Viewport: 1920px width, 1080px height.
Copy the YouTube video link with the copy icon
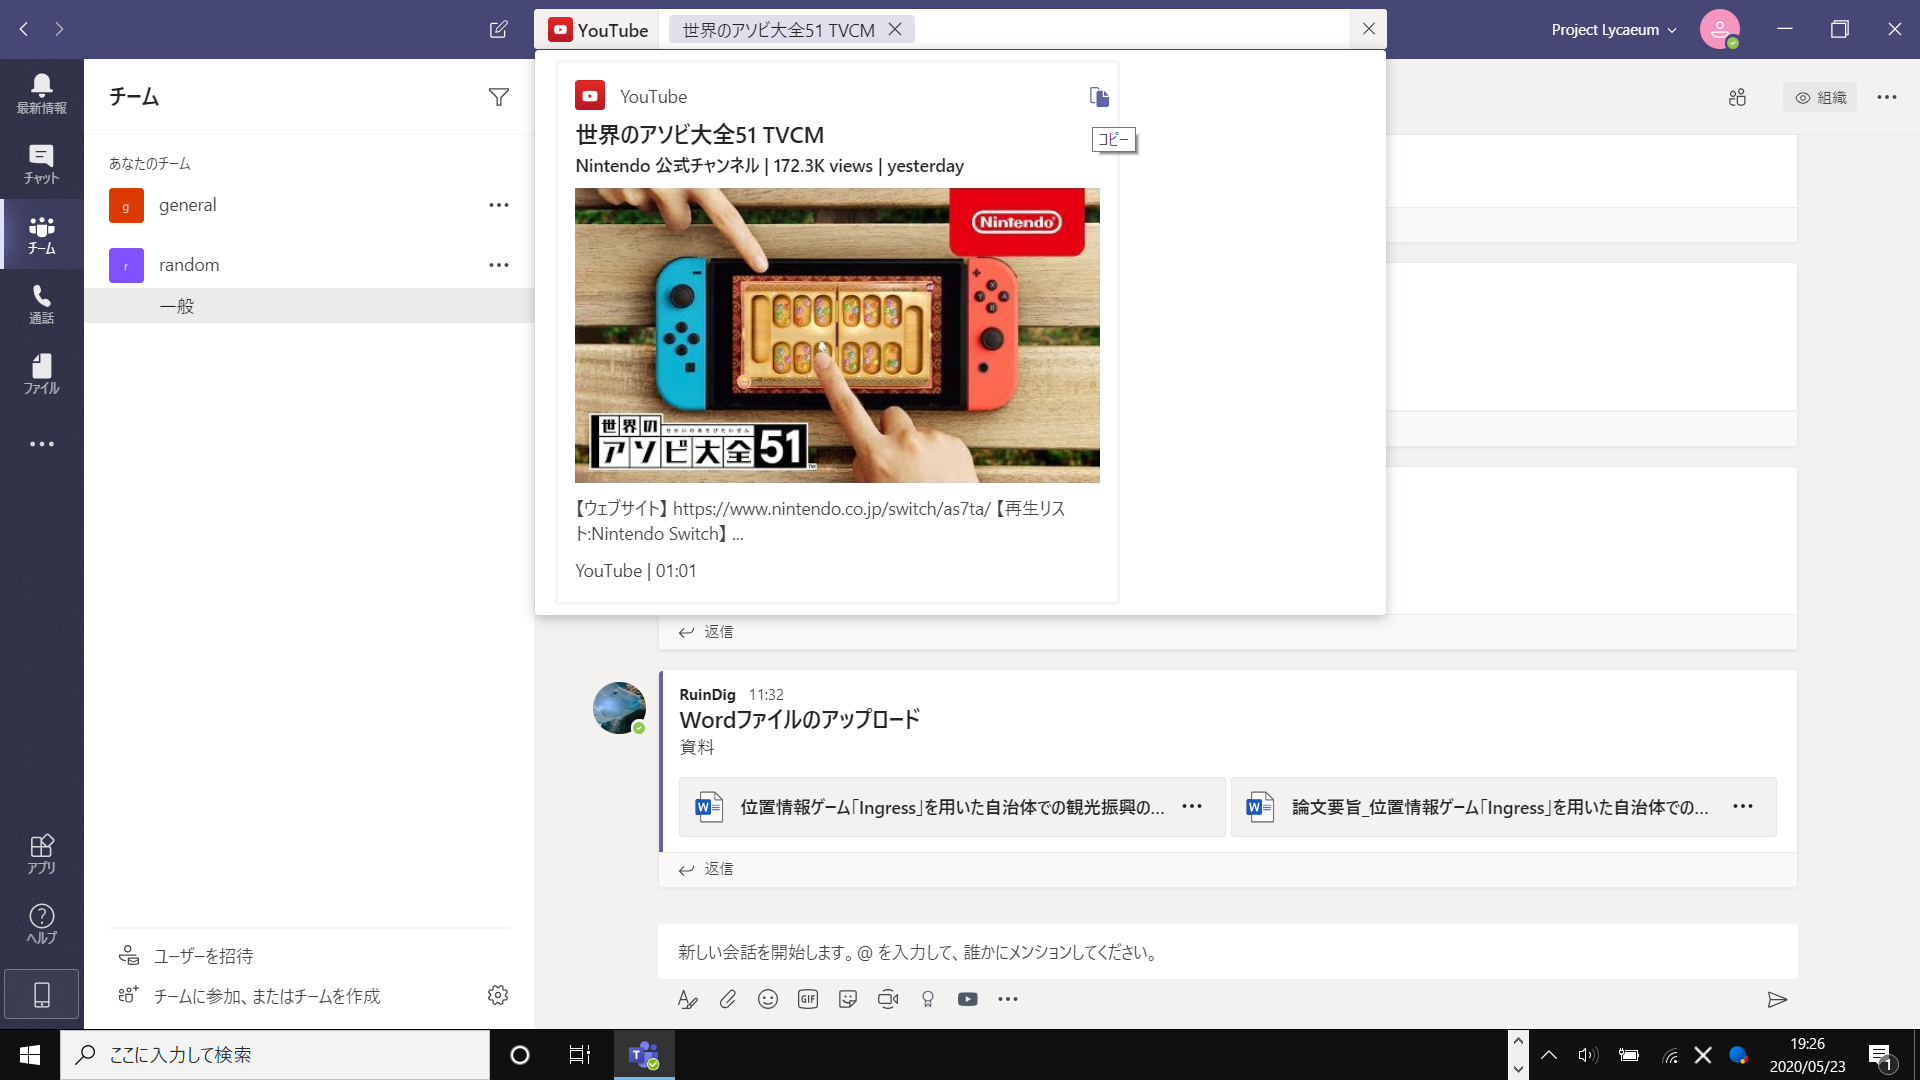(1100, 96)
